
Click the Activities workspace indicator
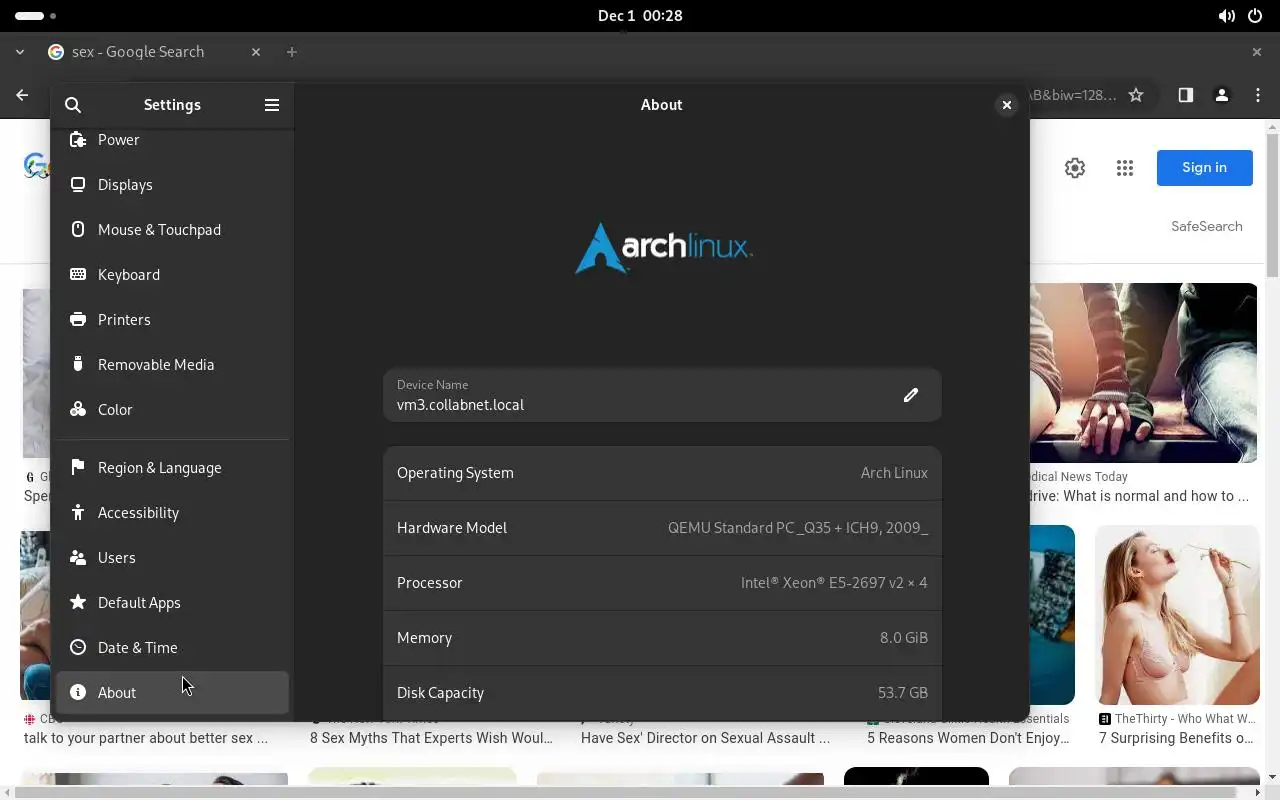click(x=35, y=16)
